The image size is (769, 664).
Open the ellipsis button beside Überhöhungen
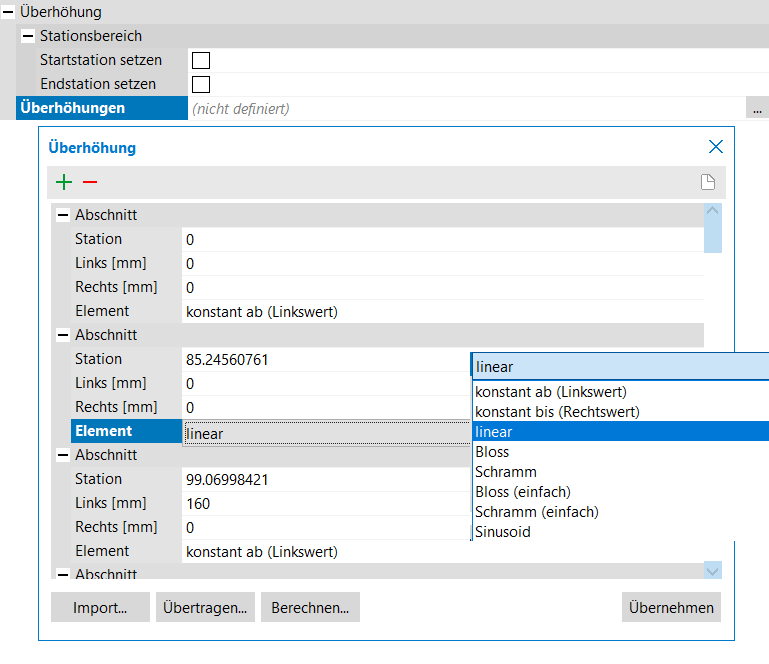[757, 108]
